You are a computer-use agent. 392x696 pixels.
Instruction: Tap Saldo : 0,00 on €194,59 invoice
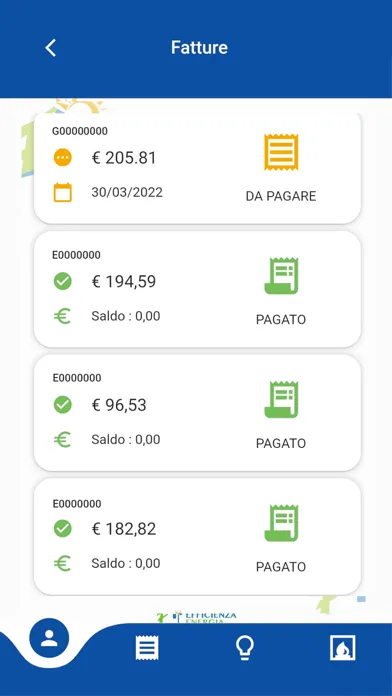point(126,316)
